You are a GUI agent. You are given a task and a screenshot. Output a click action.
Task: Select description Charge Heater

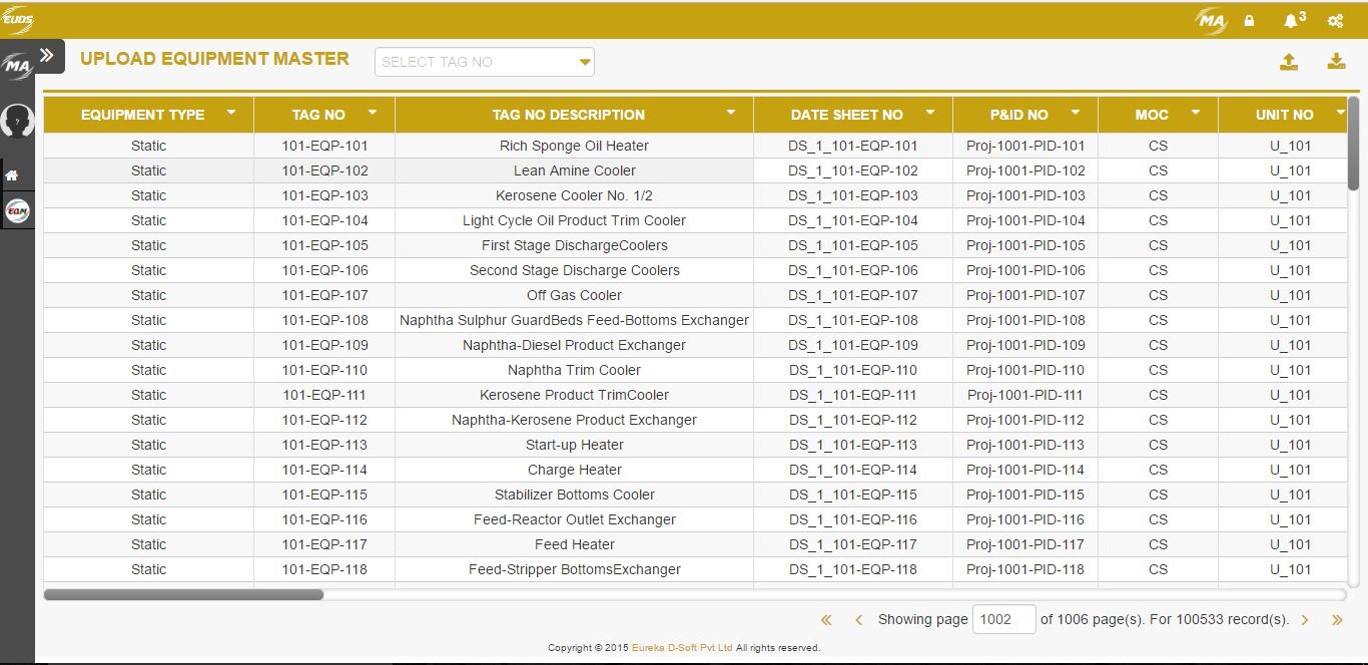click(x=575, y=470)
